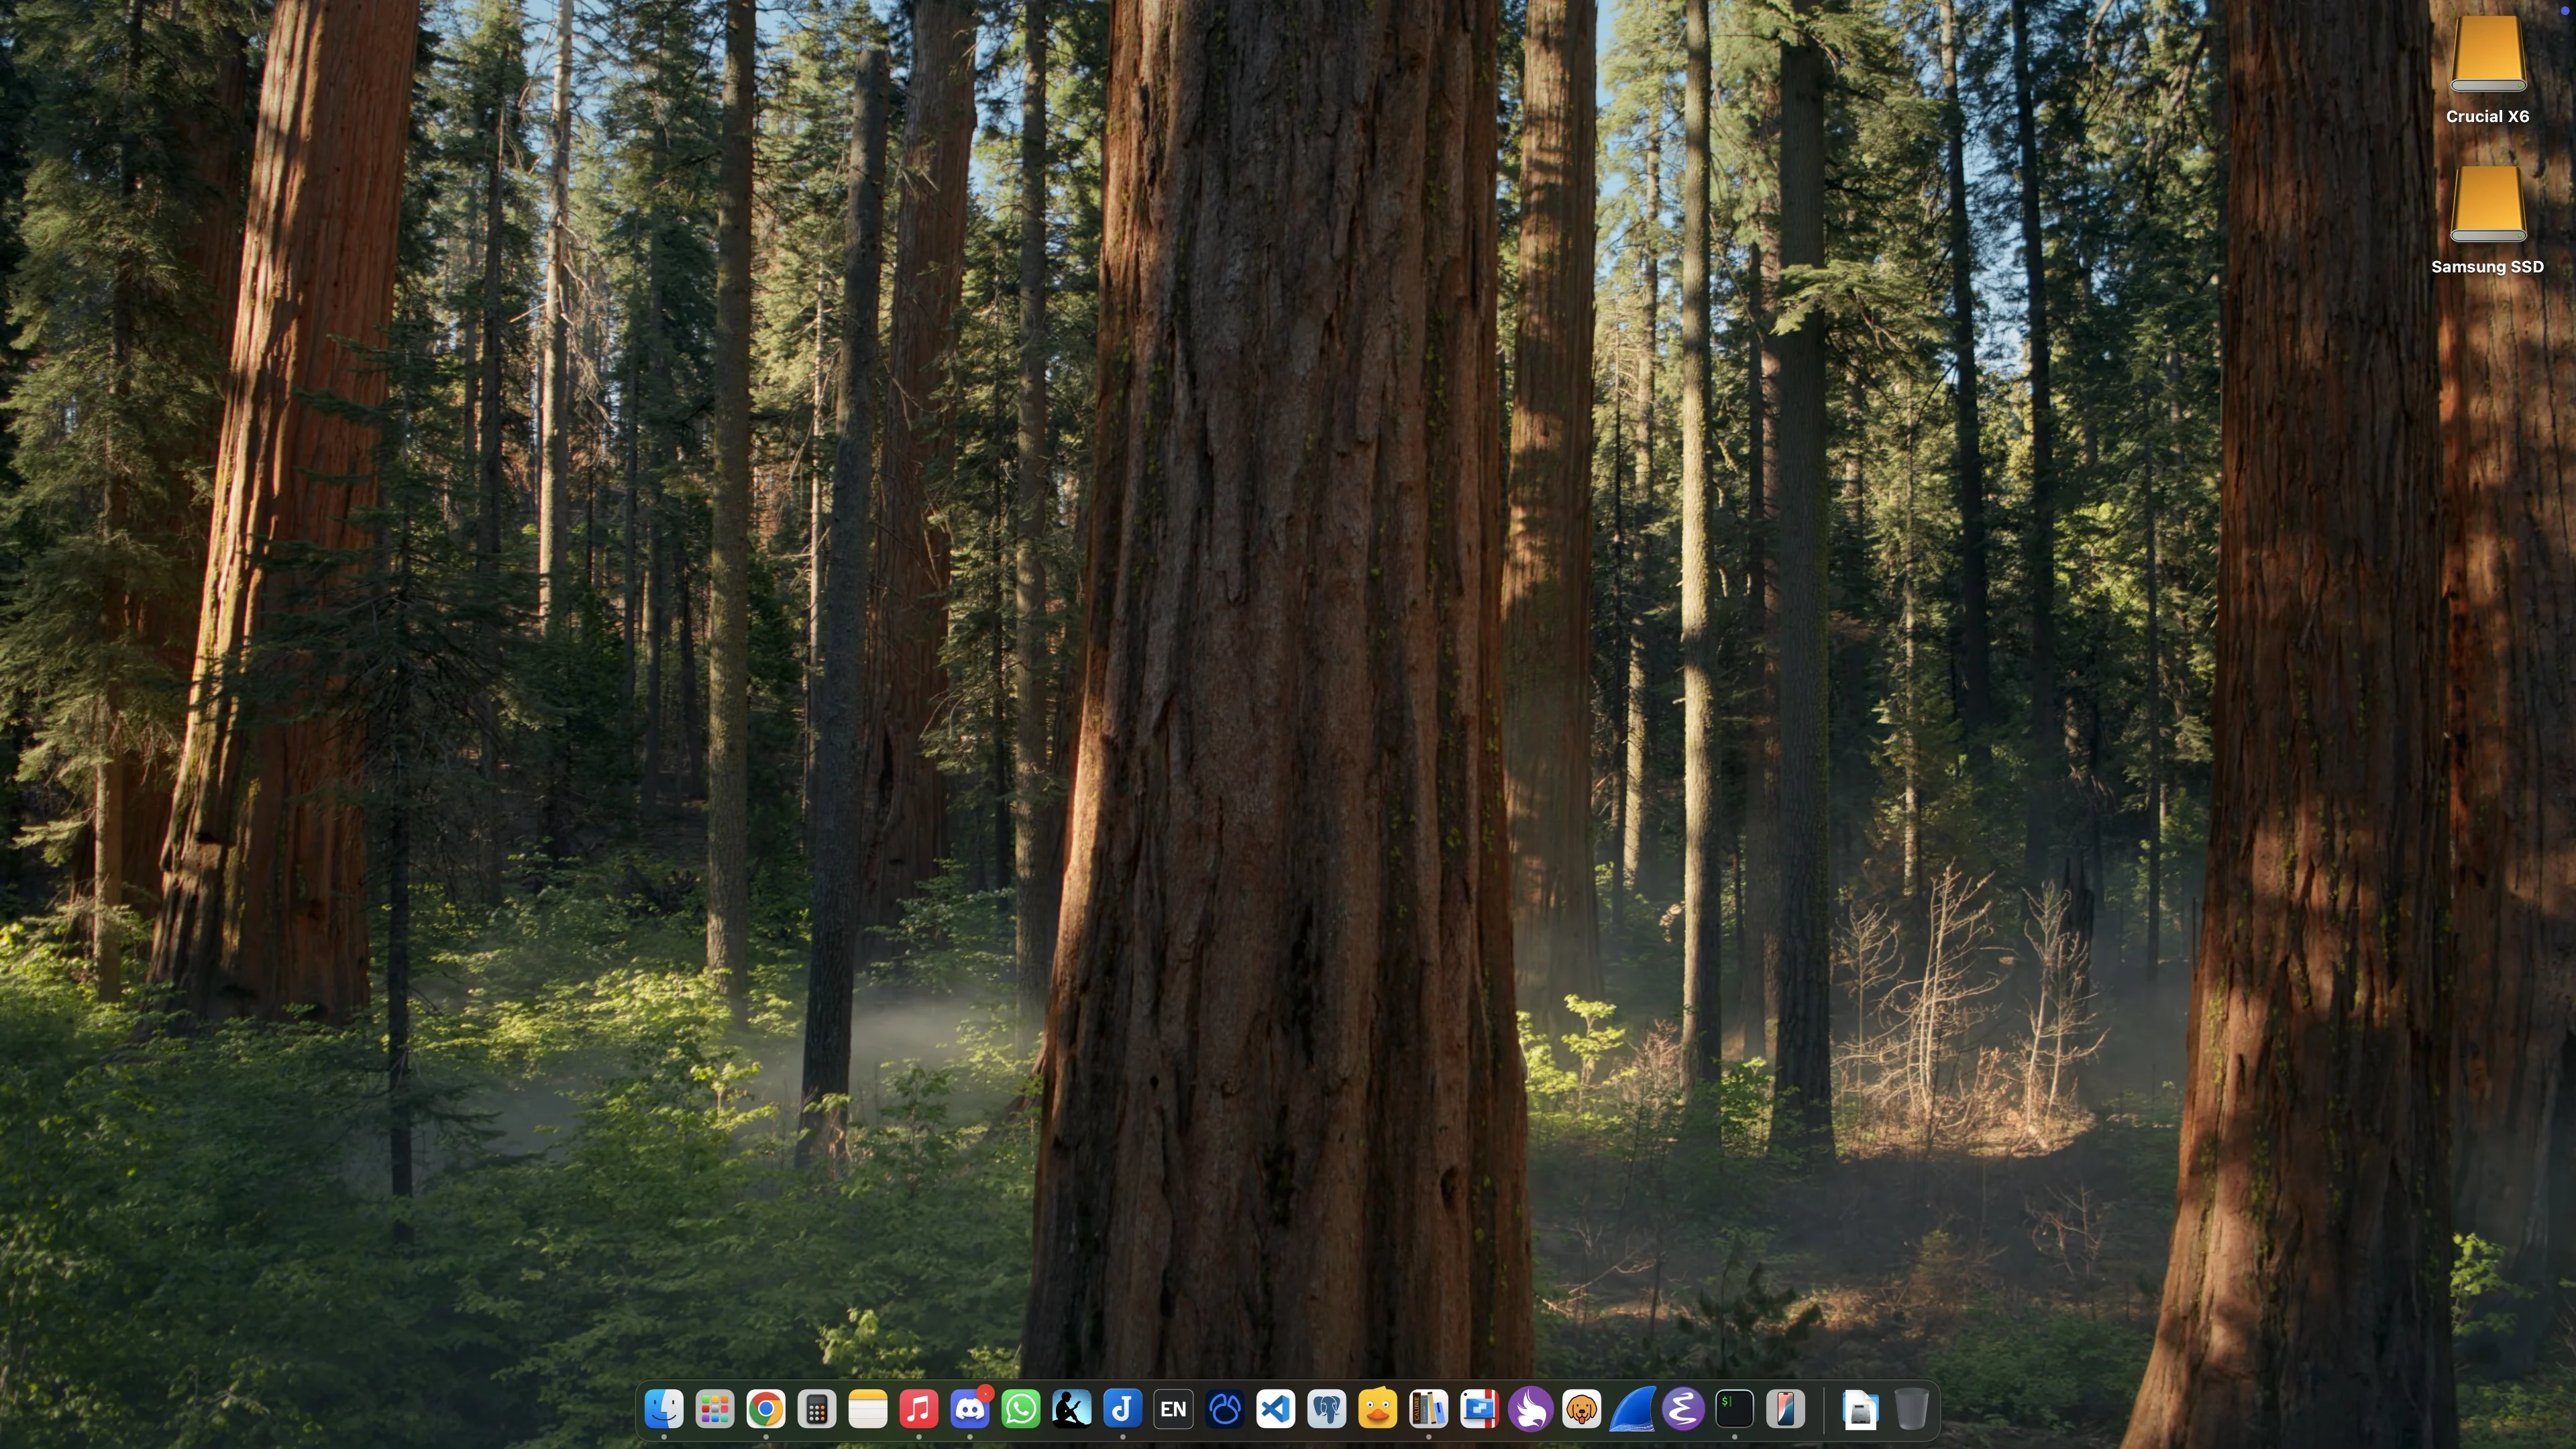
Task: Launch the iPhone Simulator app
Action: coord(1786,1410)
